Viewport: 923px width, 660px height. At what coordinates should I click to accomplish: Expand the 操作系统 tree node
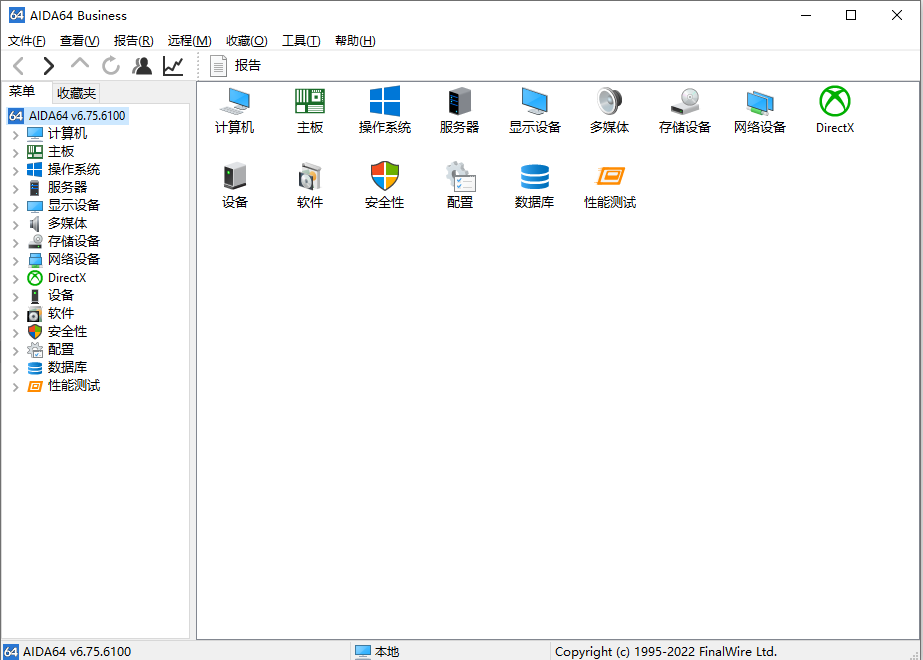[x=16, y=170]
